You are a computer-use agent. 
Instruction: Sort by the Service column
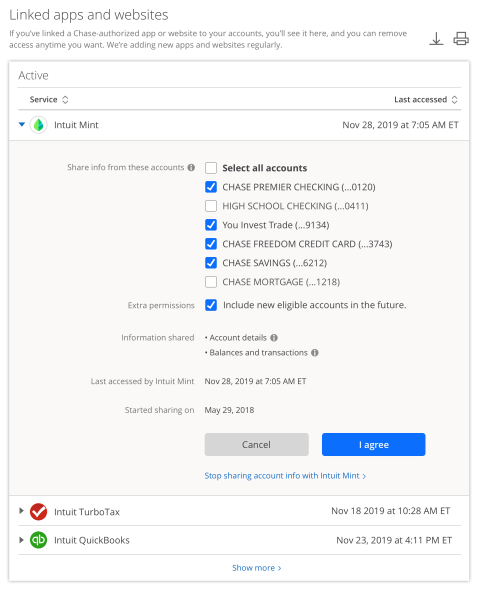coord(49,99)
